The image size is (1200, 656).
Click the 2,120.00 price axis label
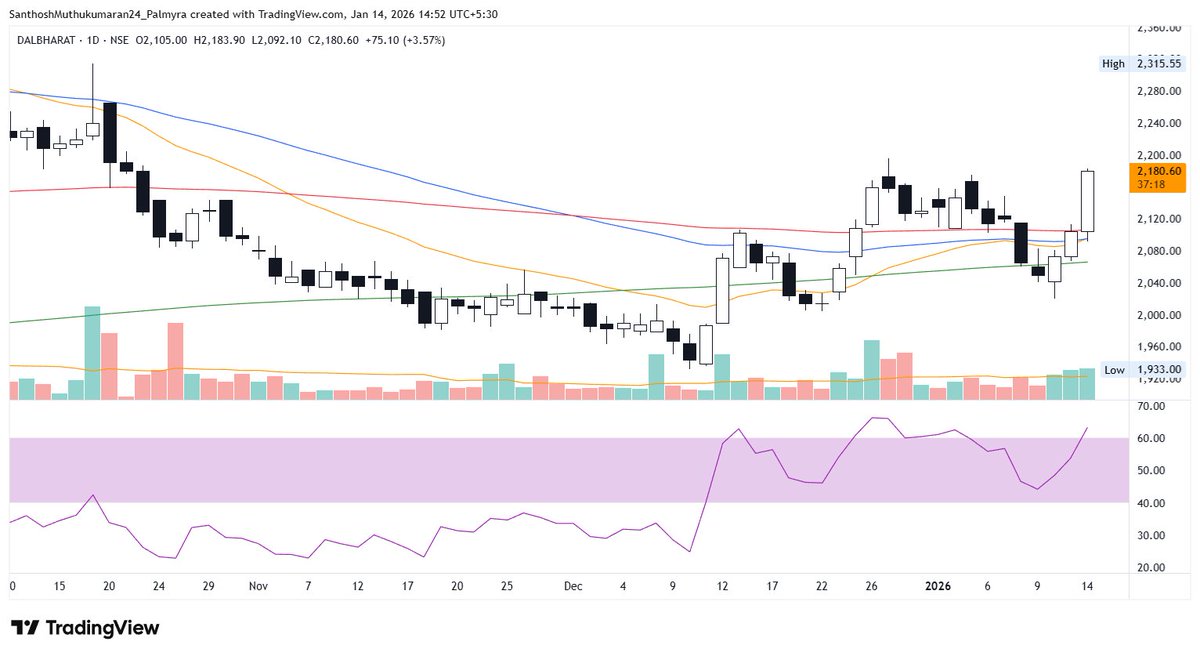point(1159,219)
